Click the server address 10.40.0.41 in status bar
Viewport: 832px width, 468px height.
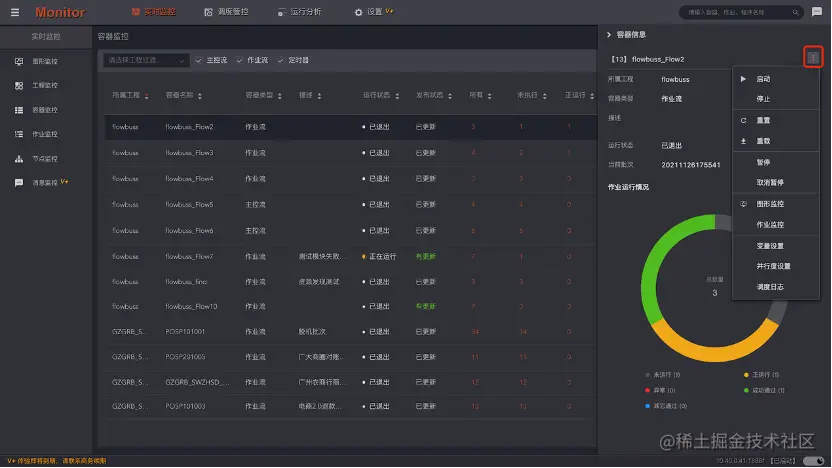coord(741,461)
